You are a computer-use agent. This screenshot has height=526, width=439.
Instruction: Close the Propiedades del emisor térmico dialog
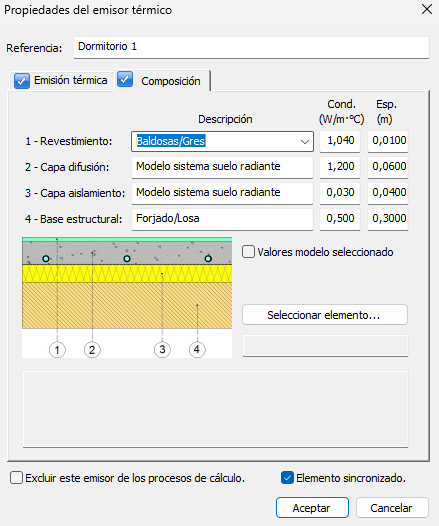[427, 9]
